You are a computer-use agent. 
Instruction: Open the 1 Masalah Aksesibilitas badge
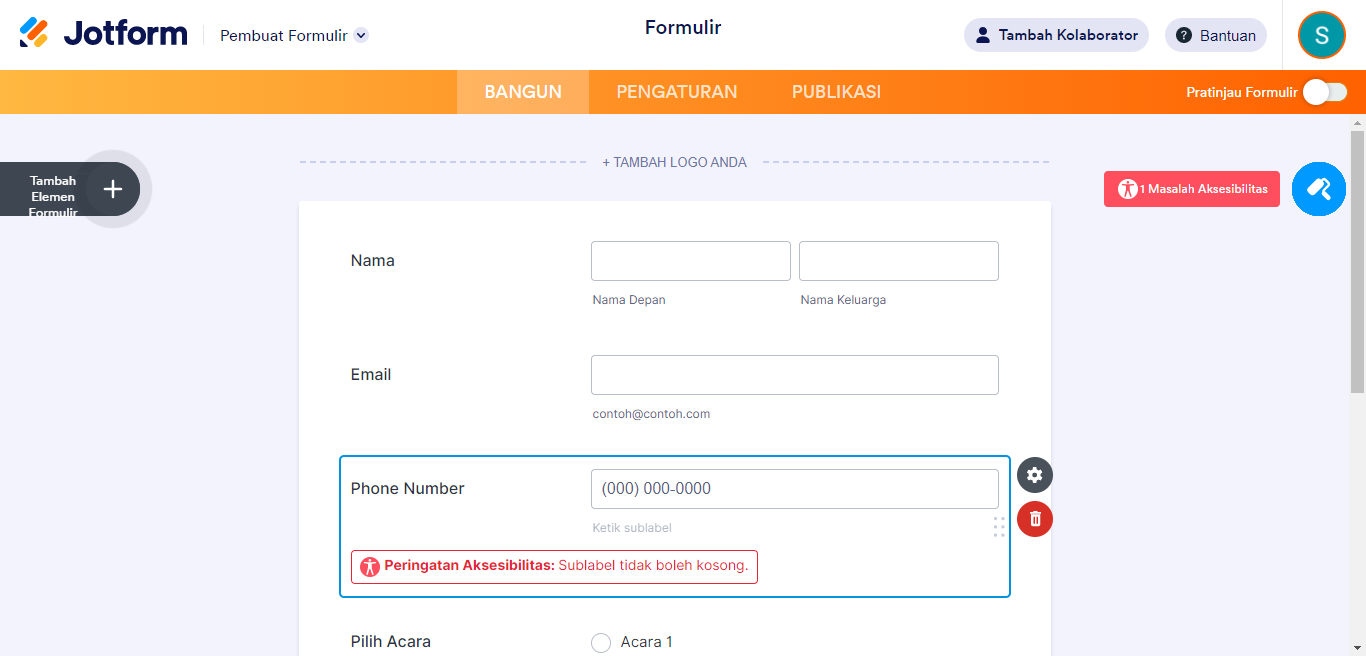click(x=1192, y=189)
